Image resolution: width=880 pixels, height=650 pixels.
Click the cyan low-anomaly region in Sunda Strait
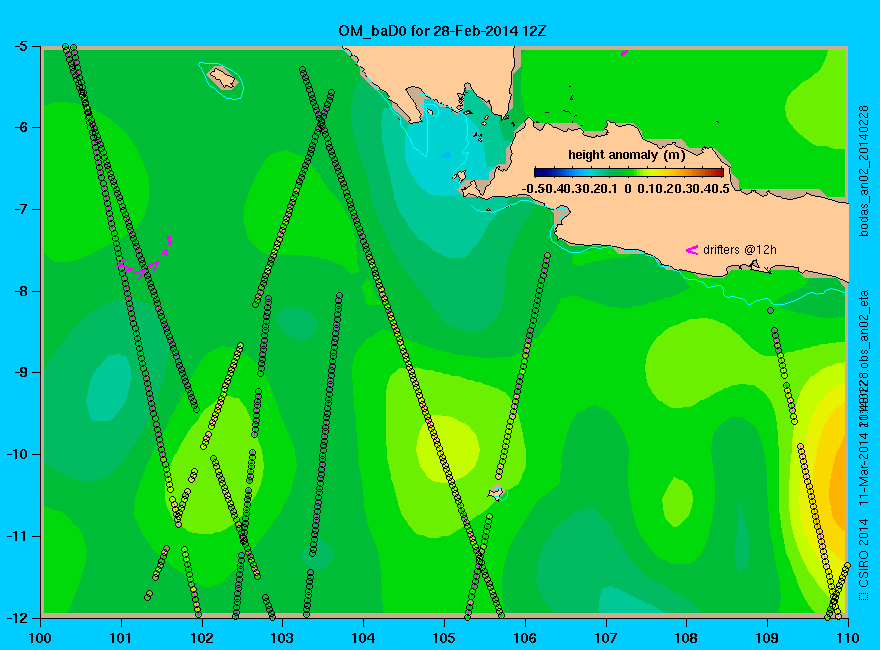[x=446, y=157]
